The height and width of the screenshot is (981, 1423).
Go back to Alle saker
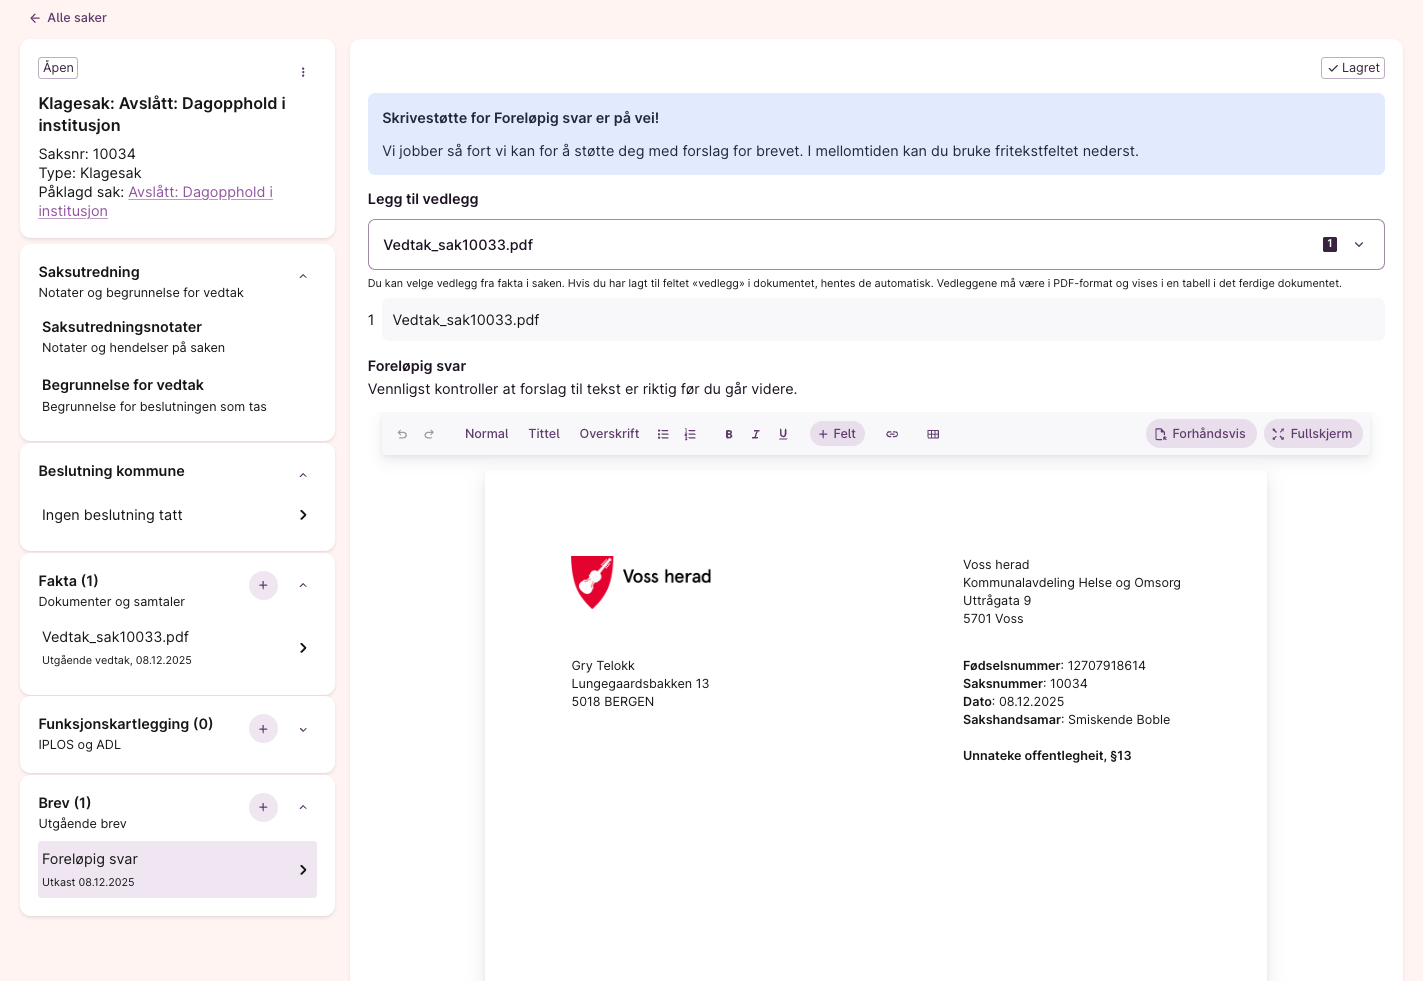(x=68, y=18)
